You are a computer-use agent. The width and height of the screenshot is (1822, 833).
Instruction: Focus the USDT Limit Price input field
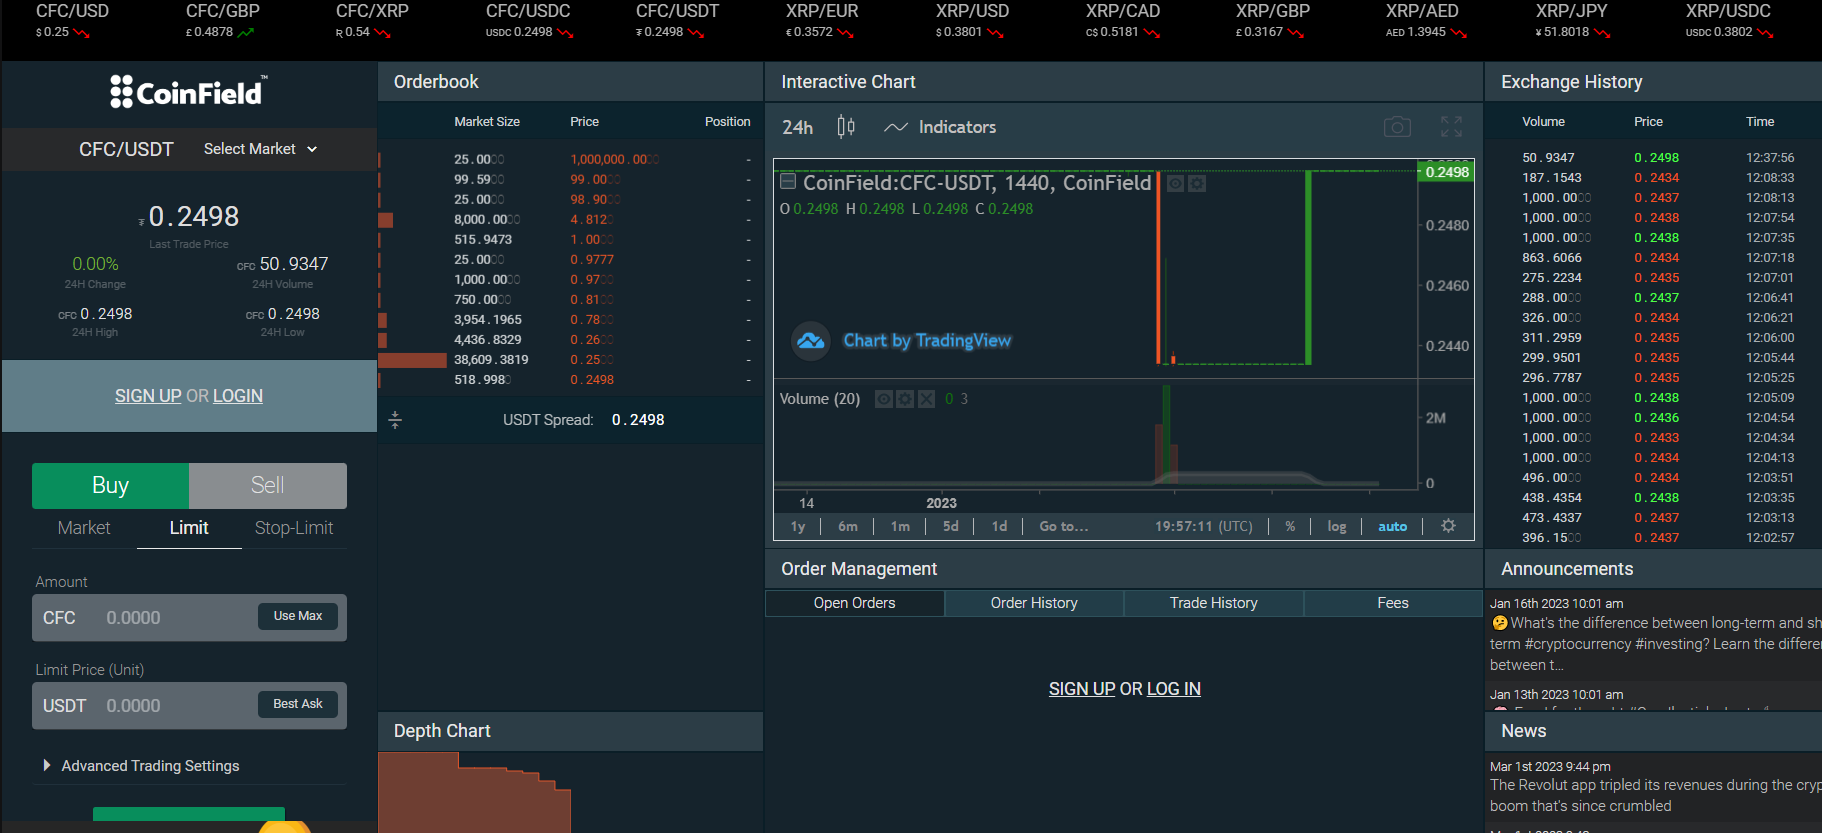[x=189, y=706]
